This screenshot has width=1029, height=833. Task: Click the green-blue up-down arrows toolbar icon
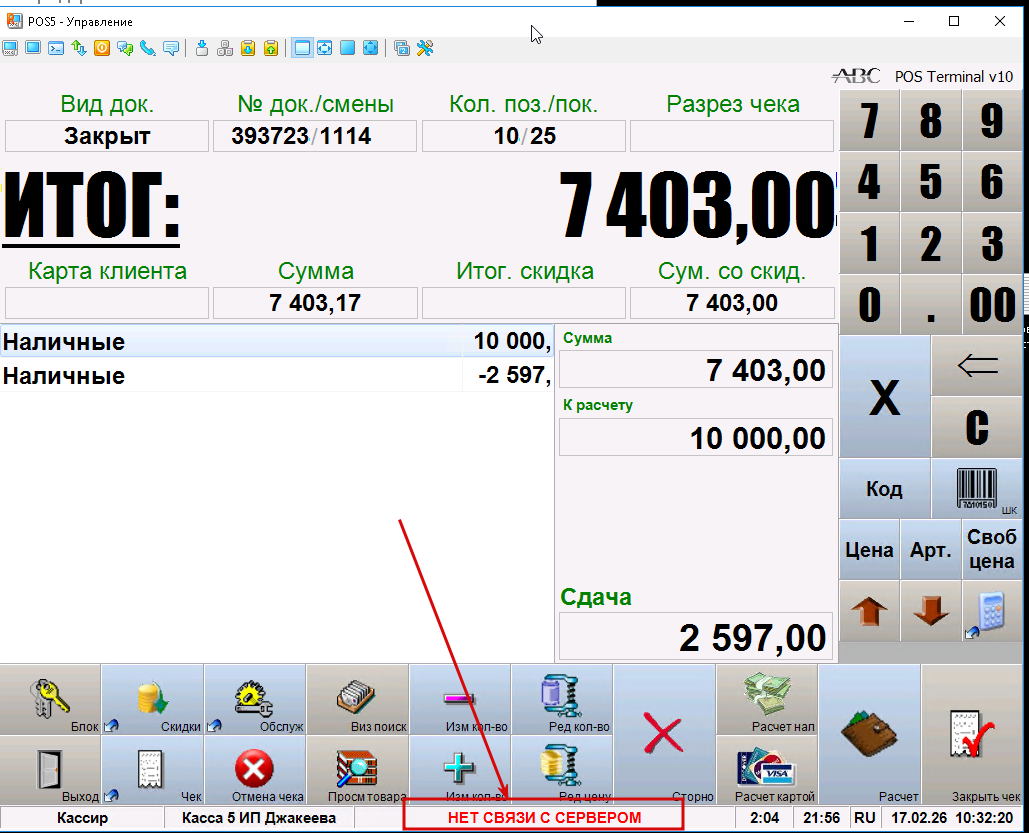(x=79, y=48)
